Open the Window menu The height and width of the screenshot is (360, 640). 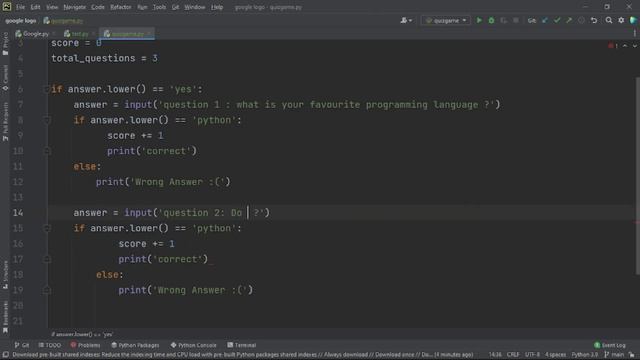click(195, 7)
